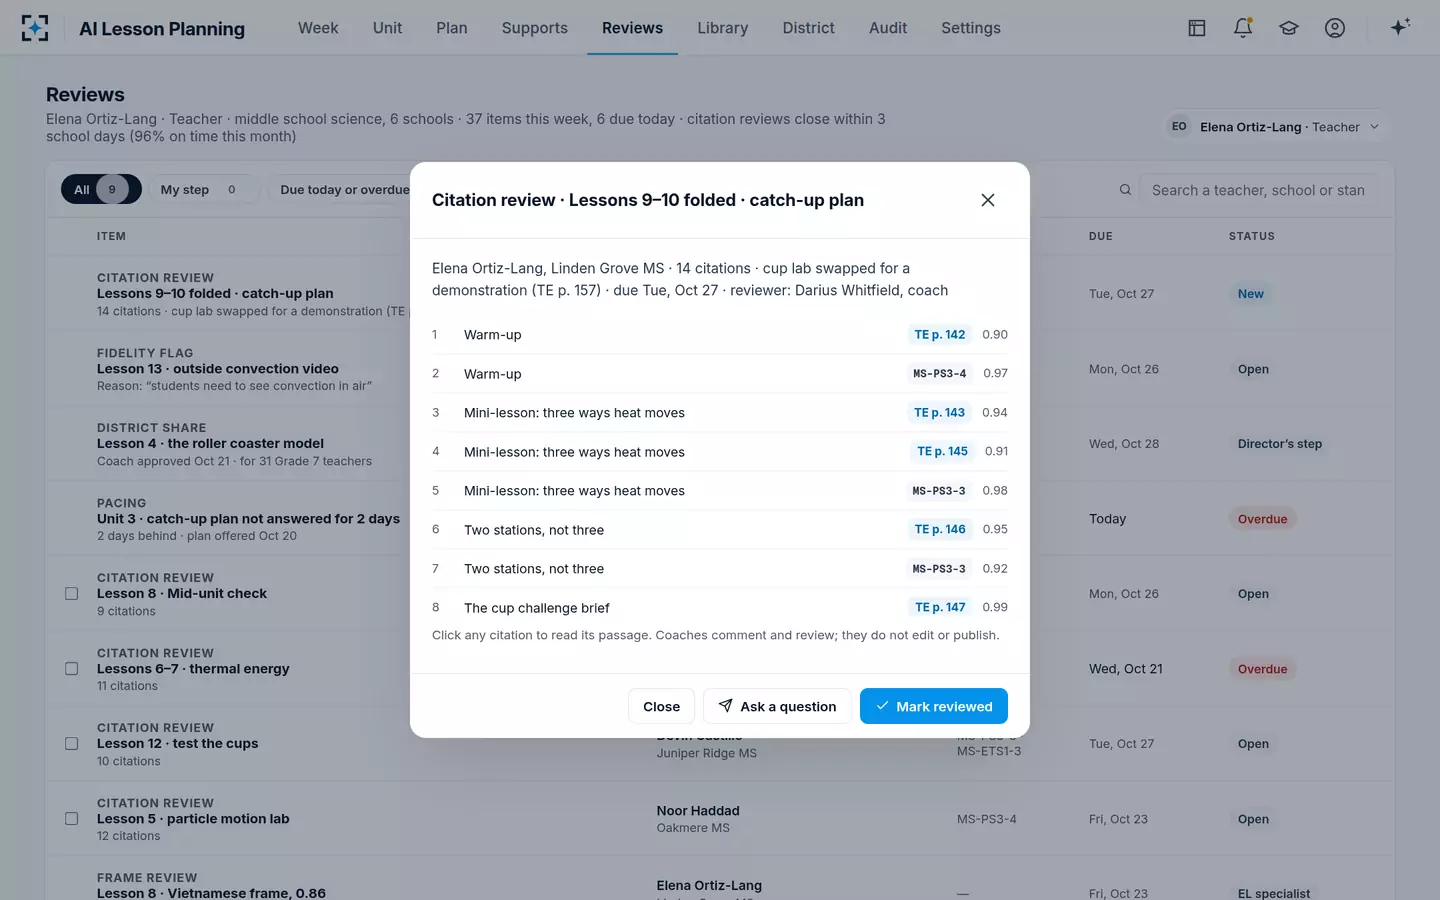Switch to the Audit tab
1440x900 pixels.
[x=888, y=28]
